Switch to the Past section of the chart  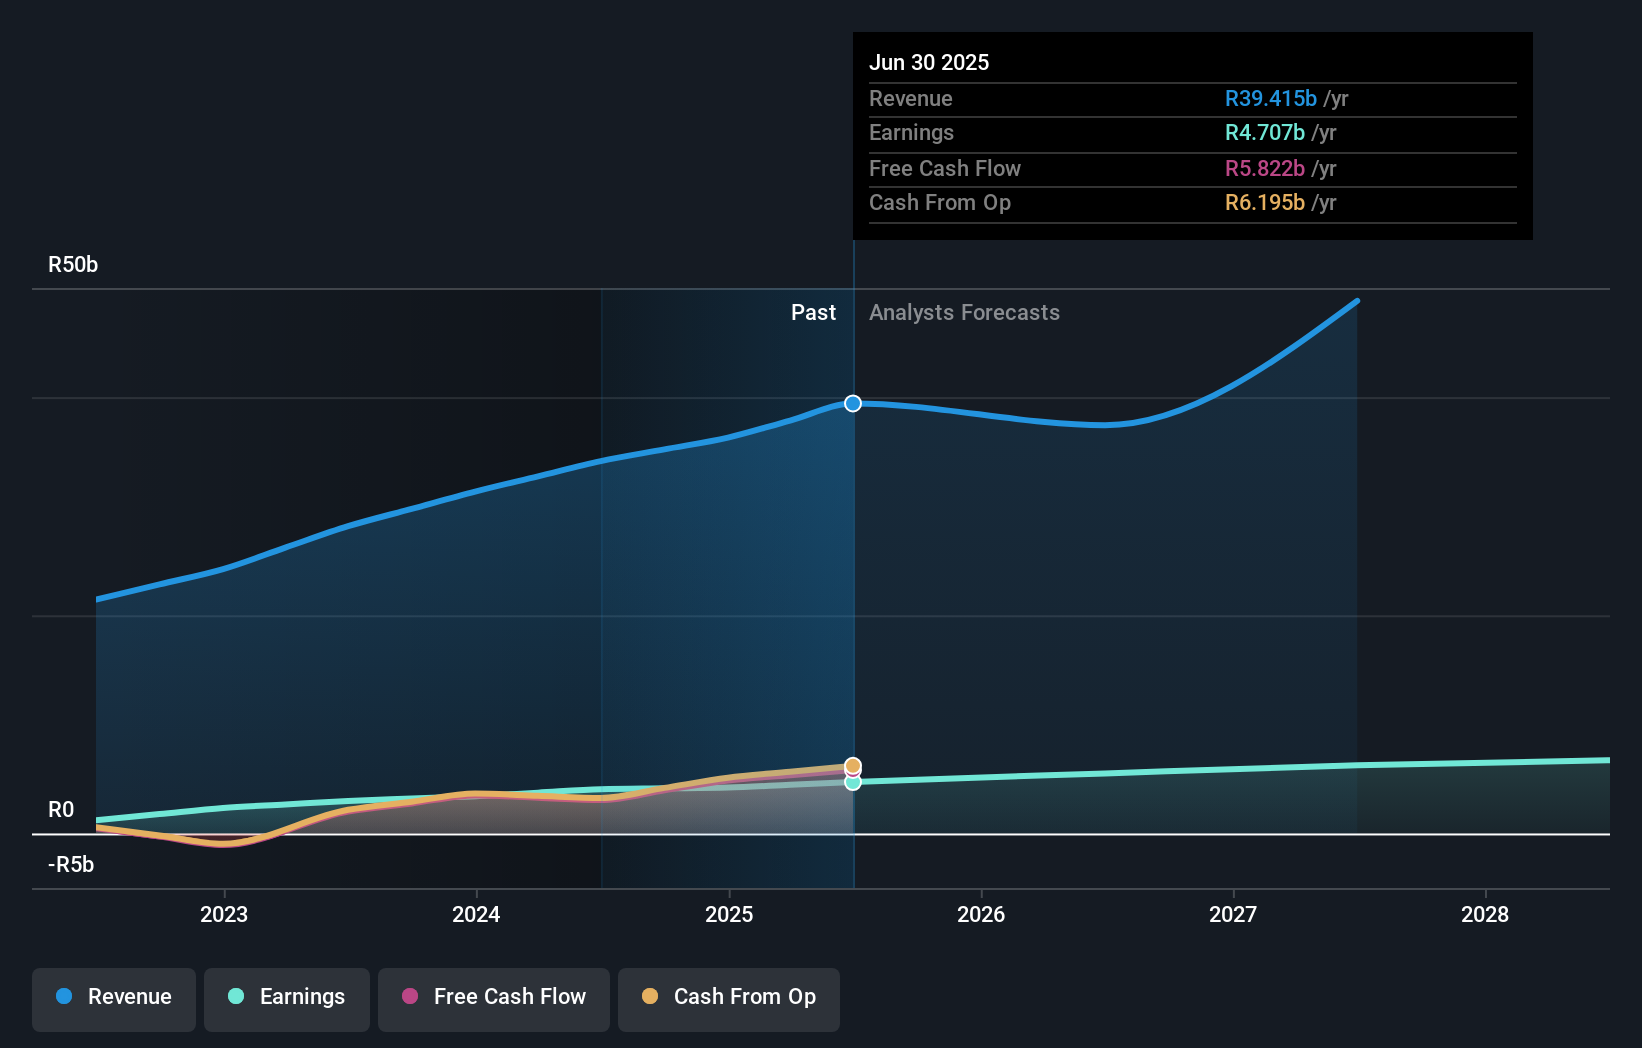(813, 312)
